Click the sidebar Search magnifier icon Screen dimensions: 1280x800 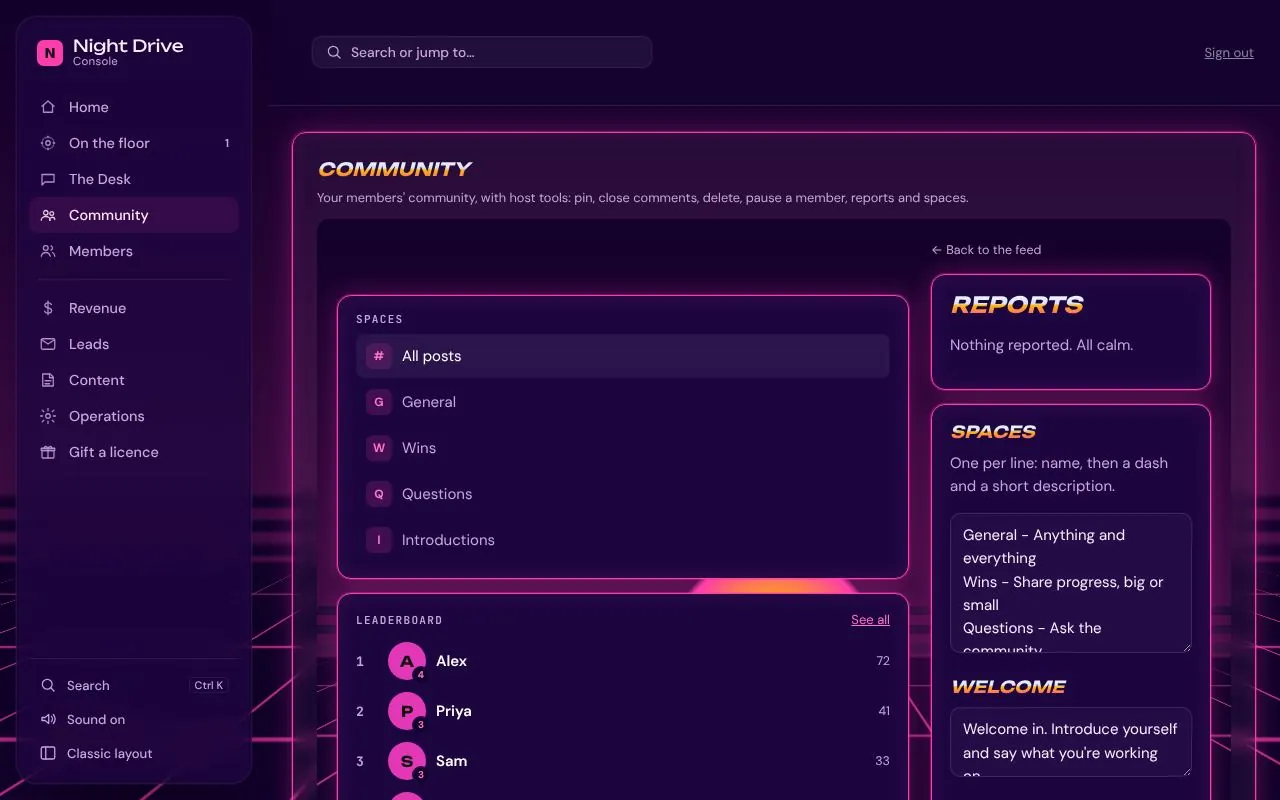coord(48,686)
